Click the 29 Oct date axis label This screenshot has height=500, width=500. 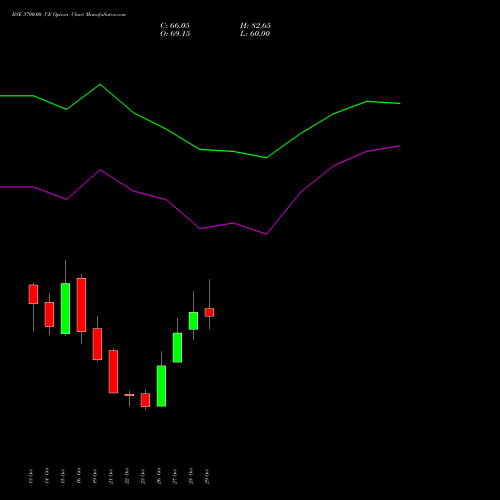pyautogui.click(x=207, y=476)
